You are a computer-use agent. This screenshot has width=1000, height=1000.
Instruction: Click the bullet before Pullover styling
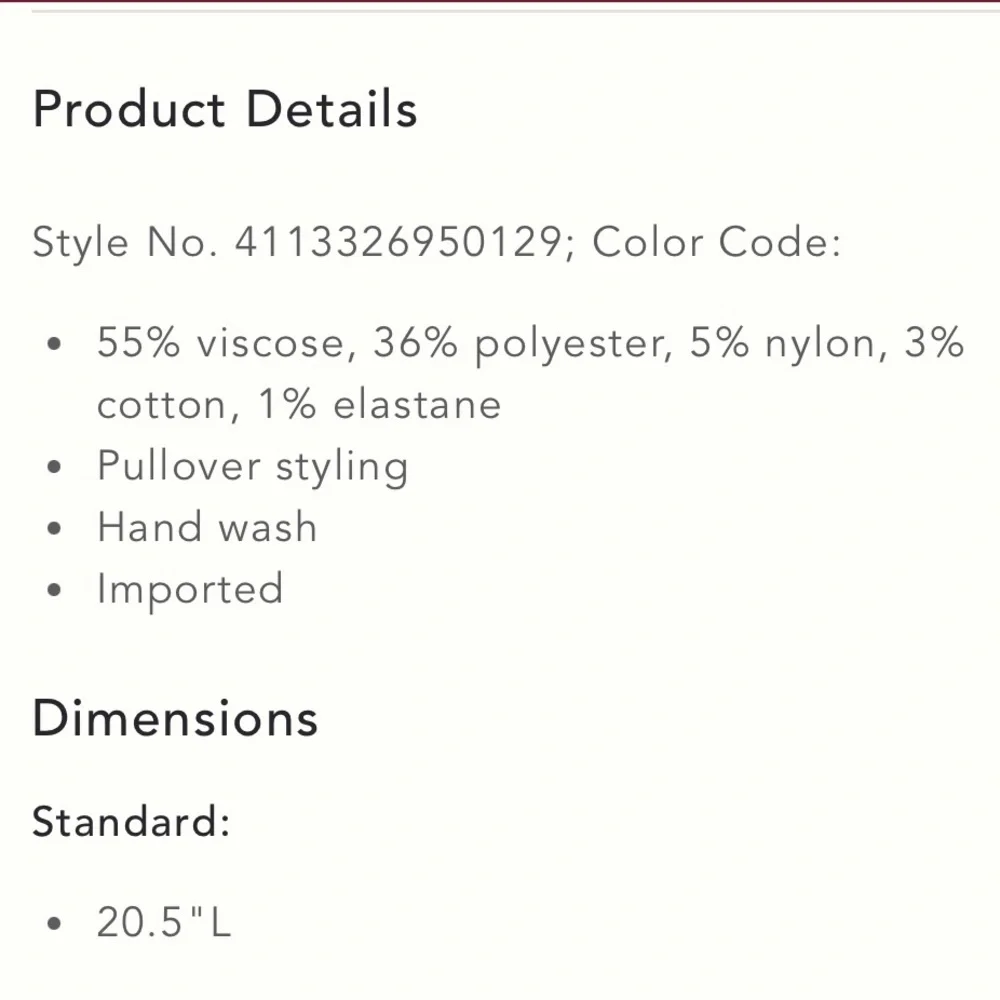[x=56, y=468]
